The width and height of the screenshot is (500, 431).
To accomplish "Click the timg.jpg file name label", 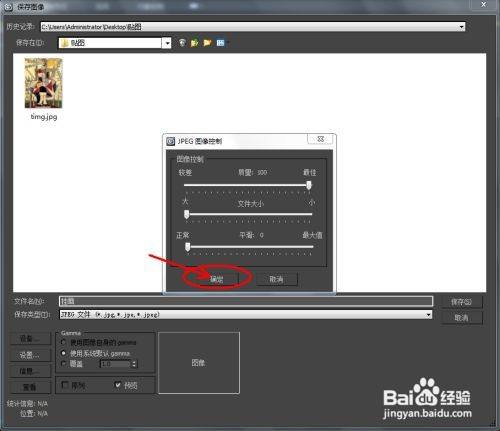I will [x=44, y=117].
